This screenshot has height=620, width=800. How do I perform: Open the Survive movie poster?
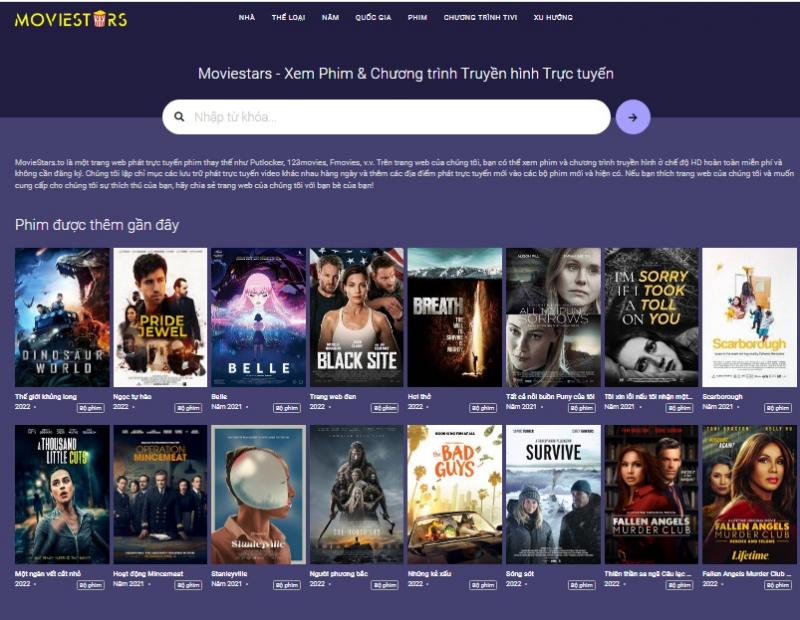click(553, 494)
